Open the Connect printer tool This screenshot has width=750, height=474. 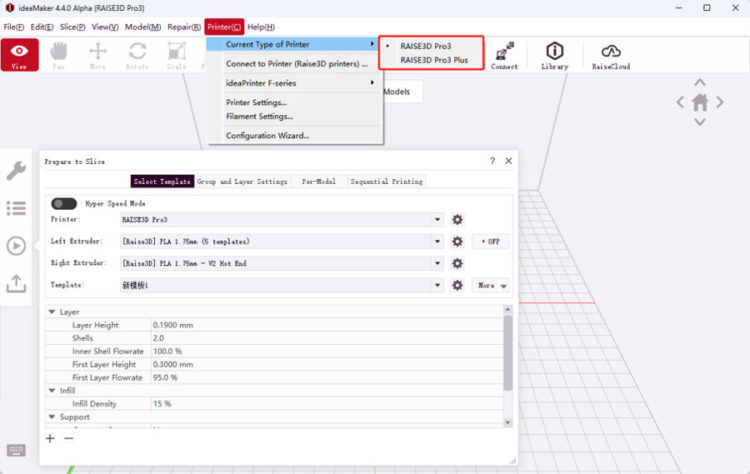click(504, 55)
